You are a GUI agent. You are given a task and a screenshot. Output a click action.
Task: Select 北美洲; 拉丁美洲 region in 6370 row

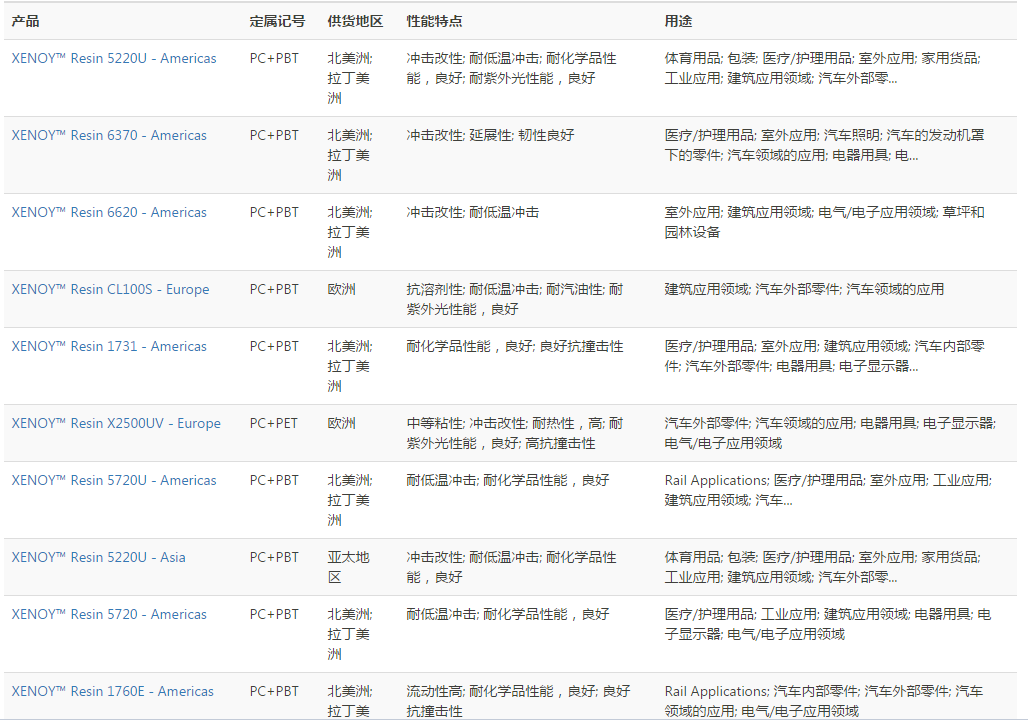pos(350,155)
